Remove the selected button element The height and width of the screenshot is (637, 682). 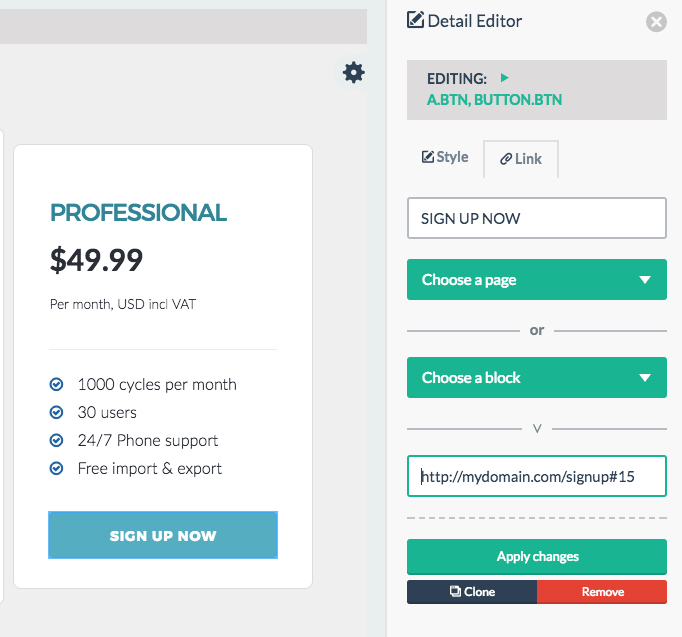[x=602, y=592]
